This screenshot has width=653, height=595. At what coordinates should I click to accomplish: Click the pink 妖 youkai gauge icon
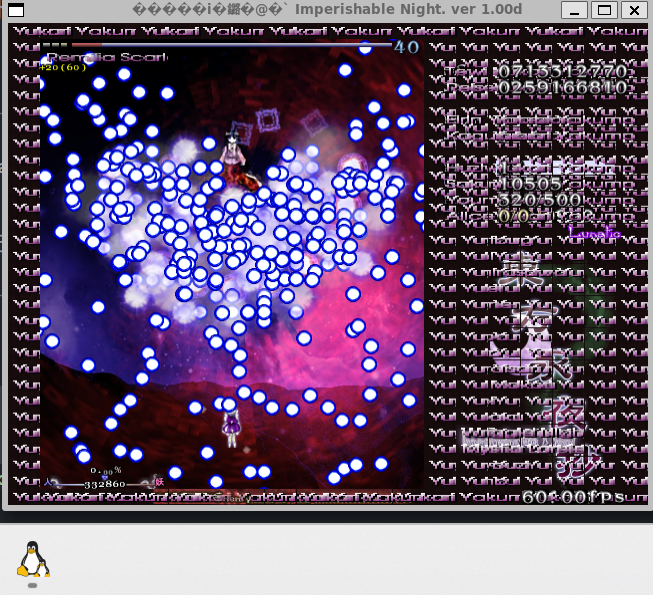[x=160, y=482]
